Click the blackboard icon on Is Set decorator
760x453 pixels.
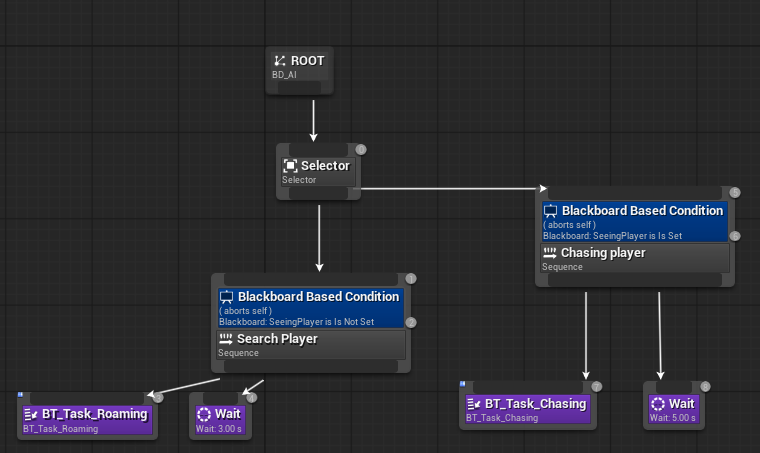550,211
